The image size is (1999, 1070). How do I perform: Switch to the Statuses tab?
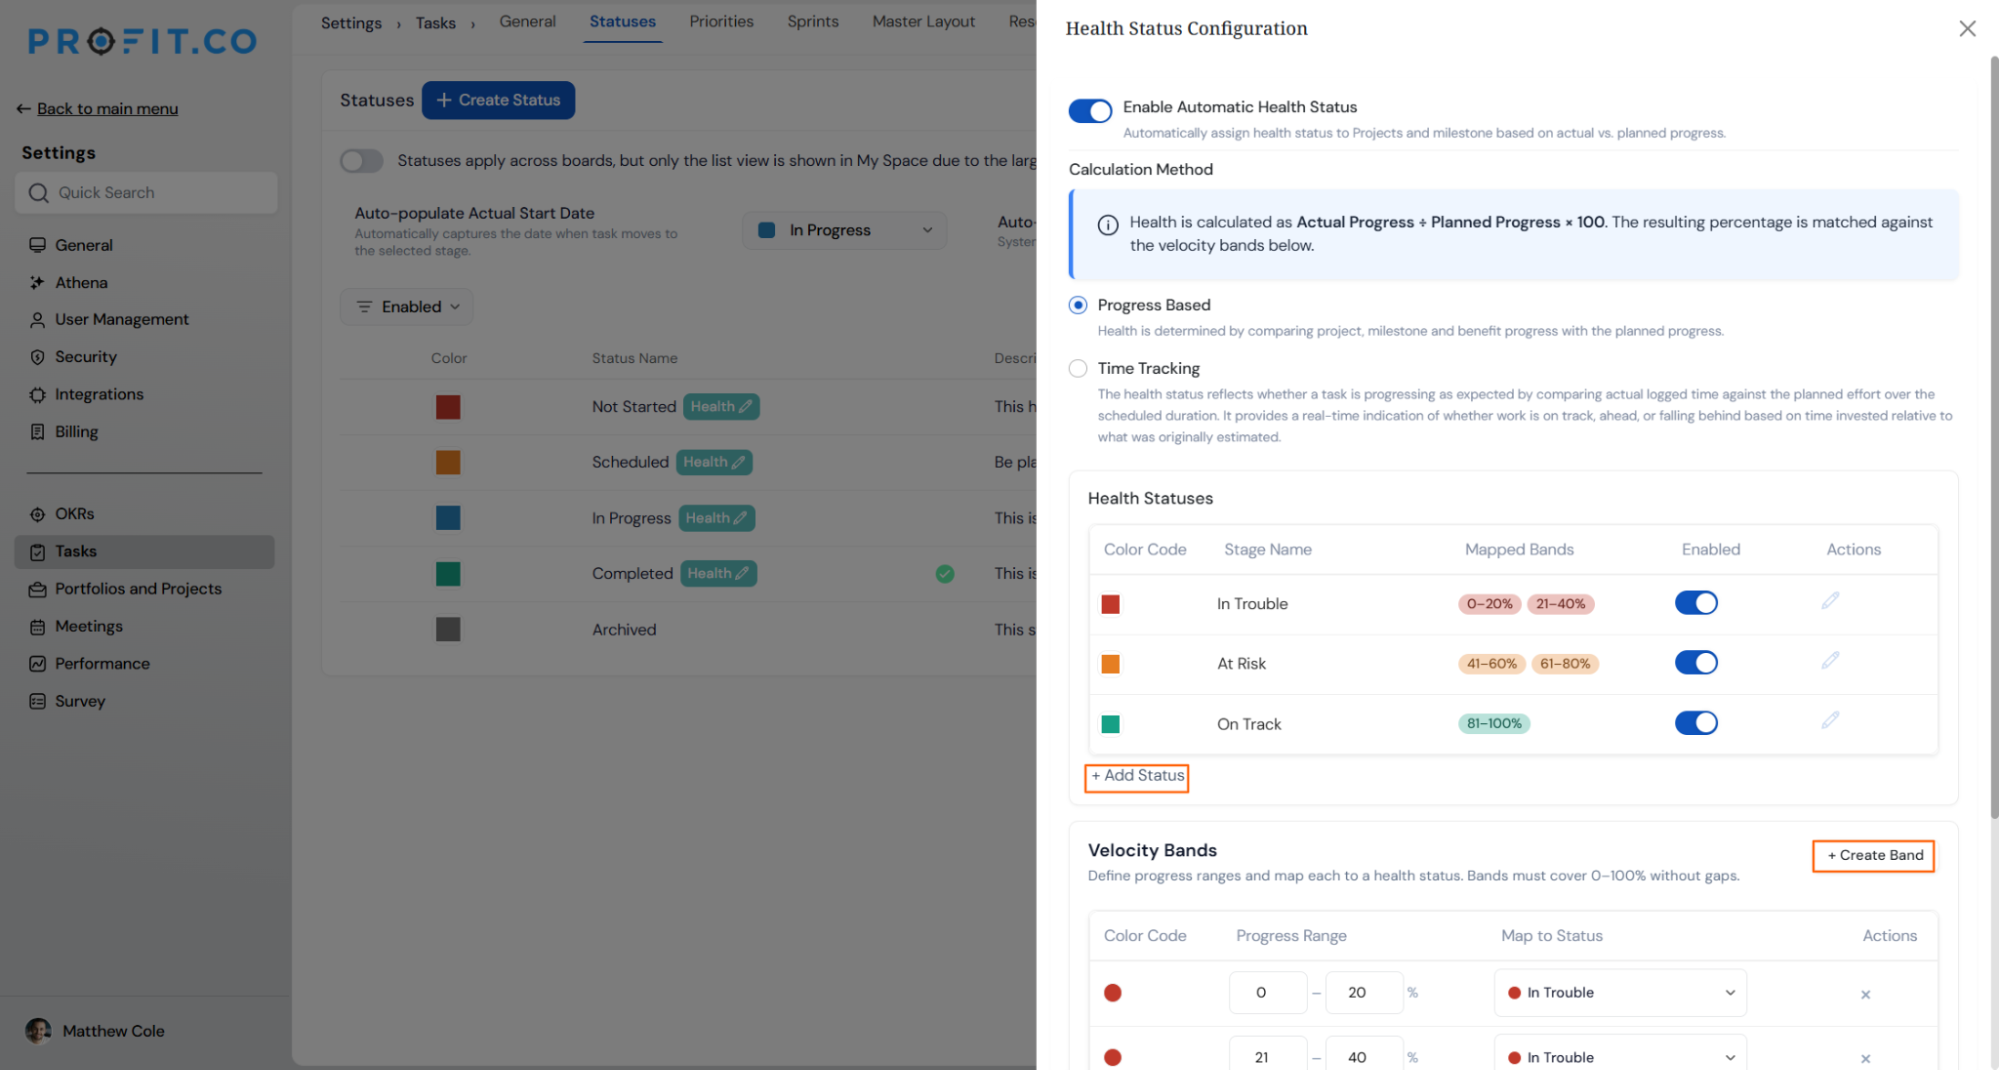pyautogui.click(x=622, y=22)
